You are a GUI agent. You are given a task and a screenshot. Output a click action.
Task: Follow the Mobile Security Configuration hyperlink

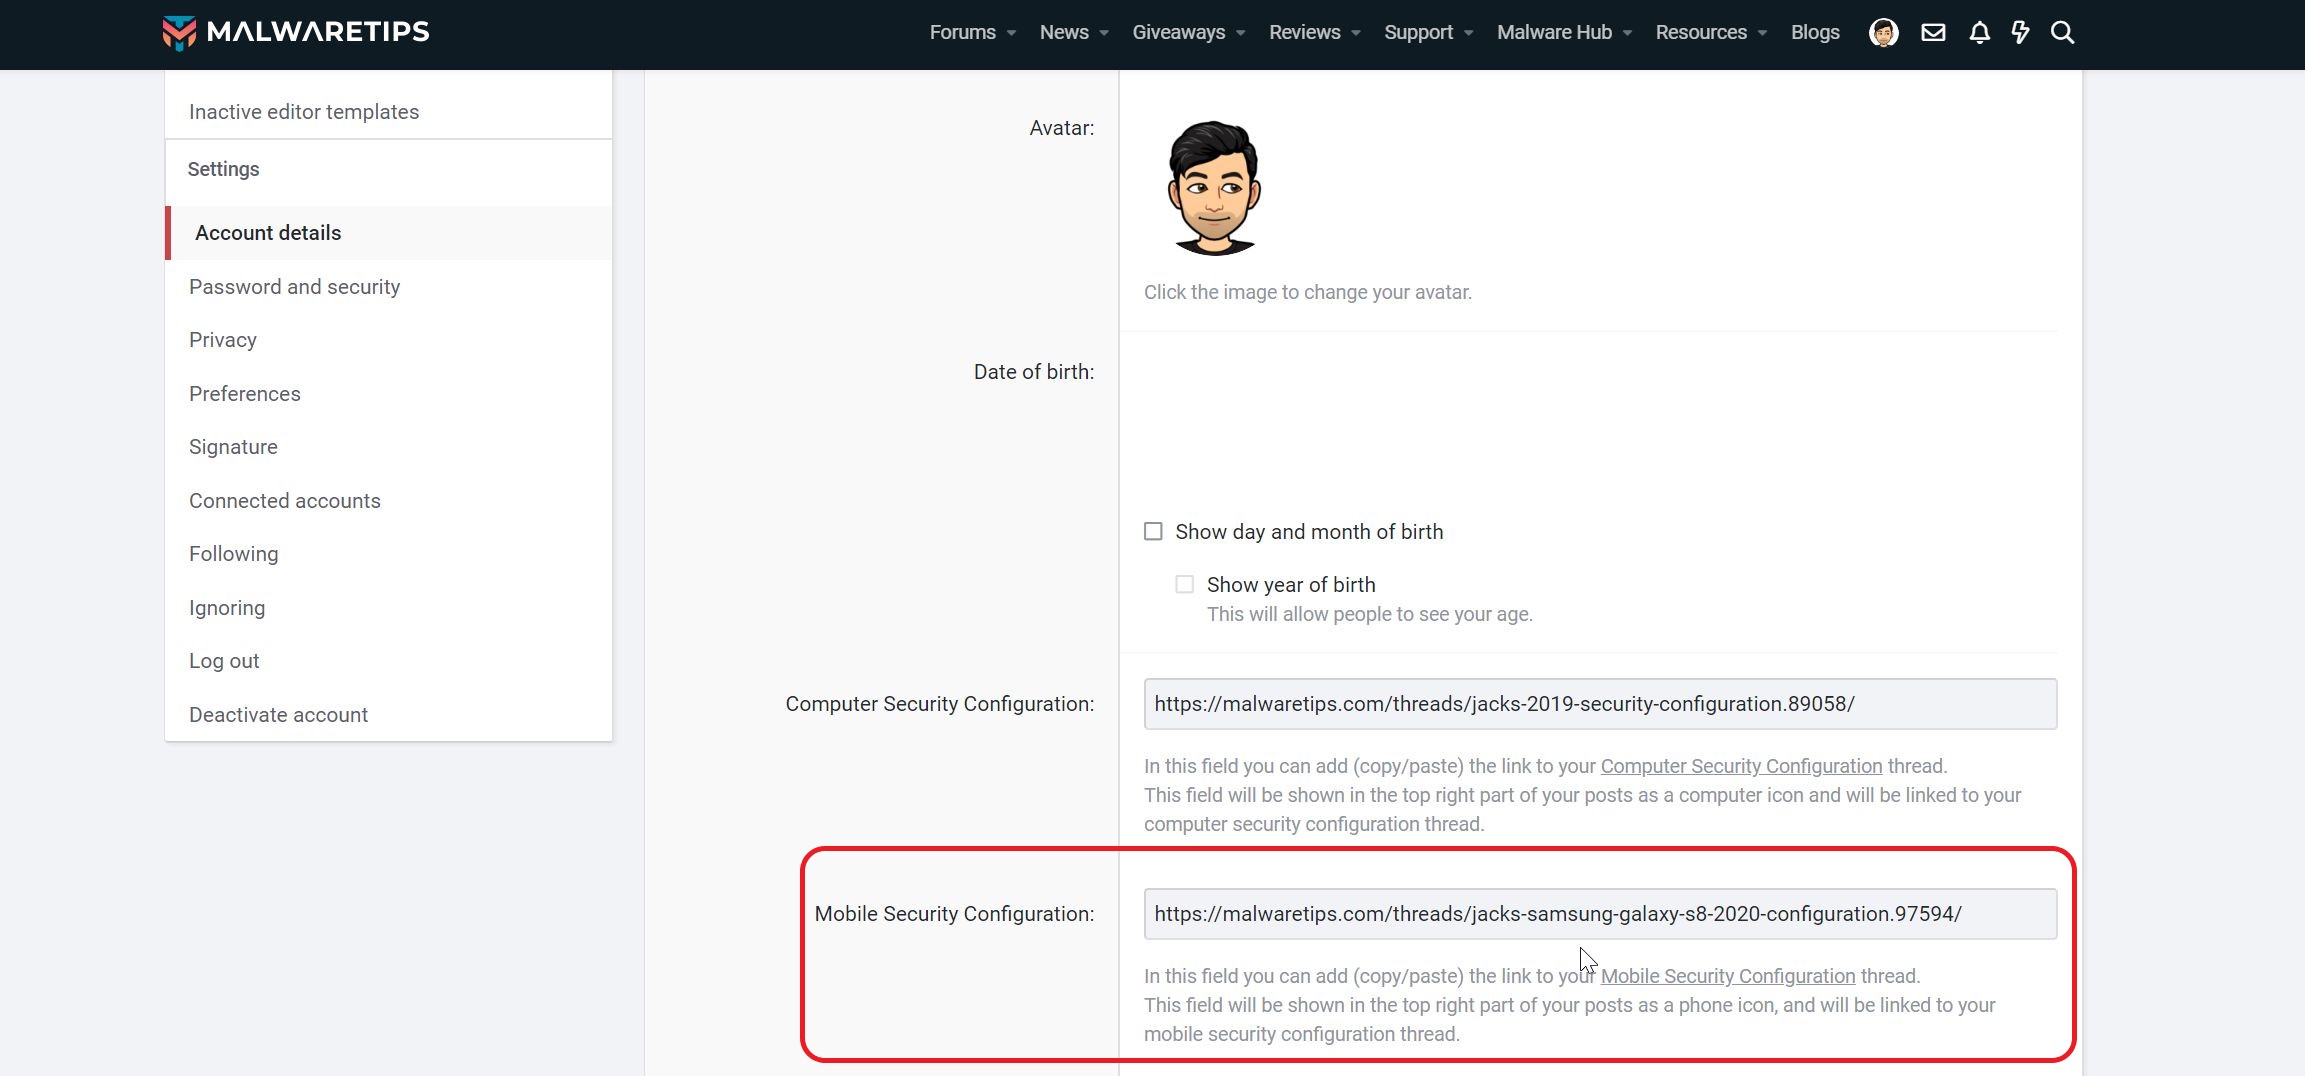click(x=1728, y=976)
